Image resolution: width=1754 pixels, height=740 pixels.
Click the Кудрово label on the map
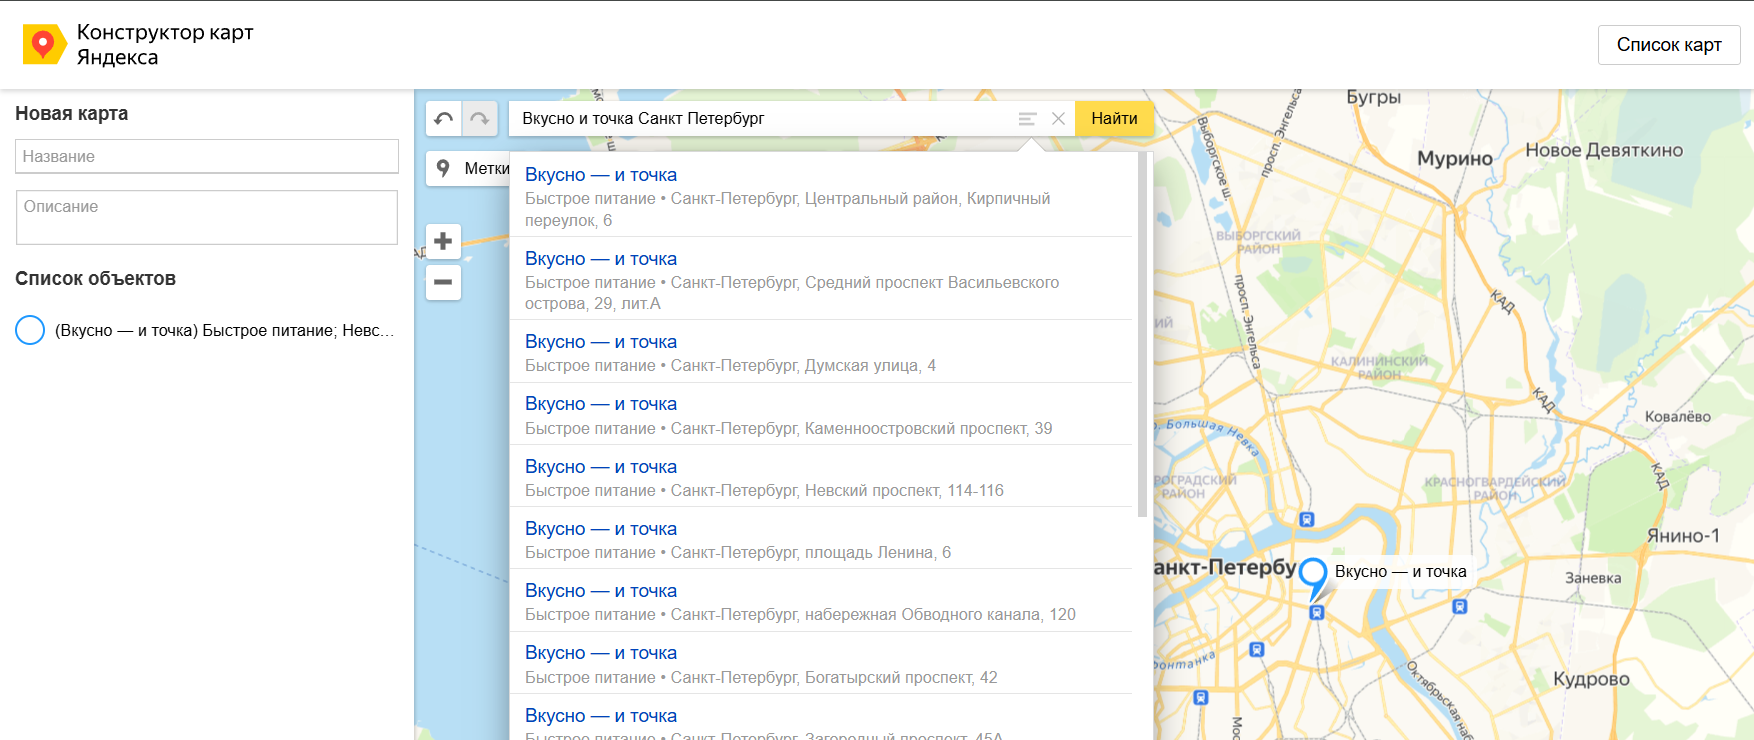(x=1591, y=679)
